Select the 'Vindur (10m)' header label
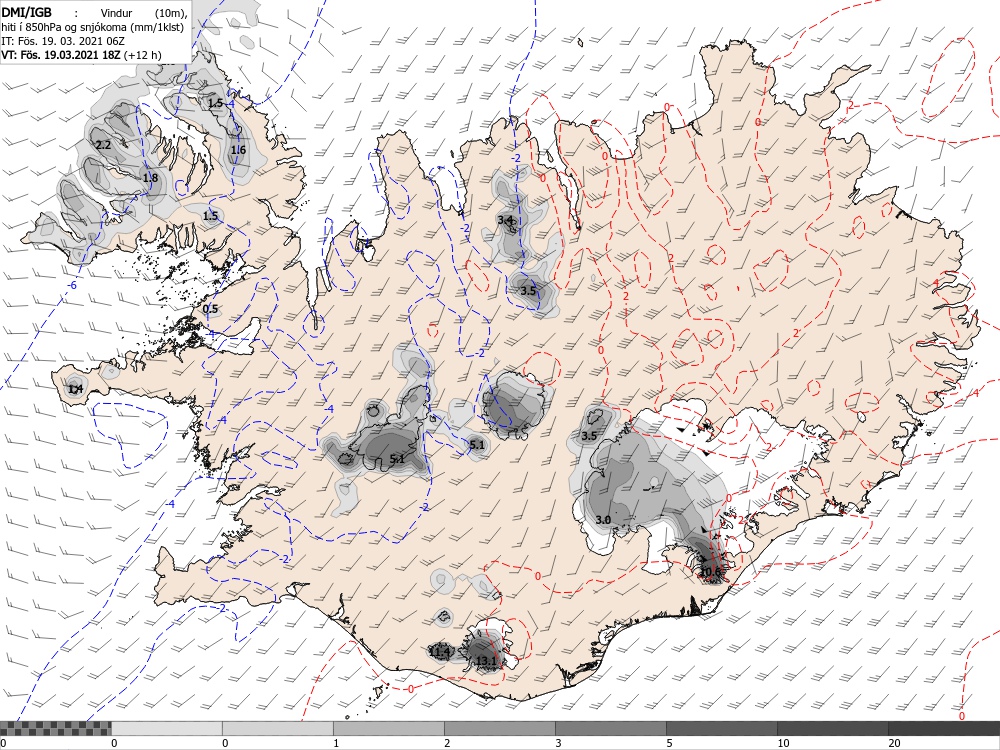 click(x=142, y=13)
